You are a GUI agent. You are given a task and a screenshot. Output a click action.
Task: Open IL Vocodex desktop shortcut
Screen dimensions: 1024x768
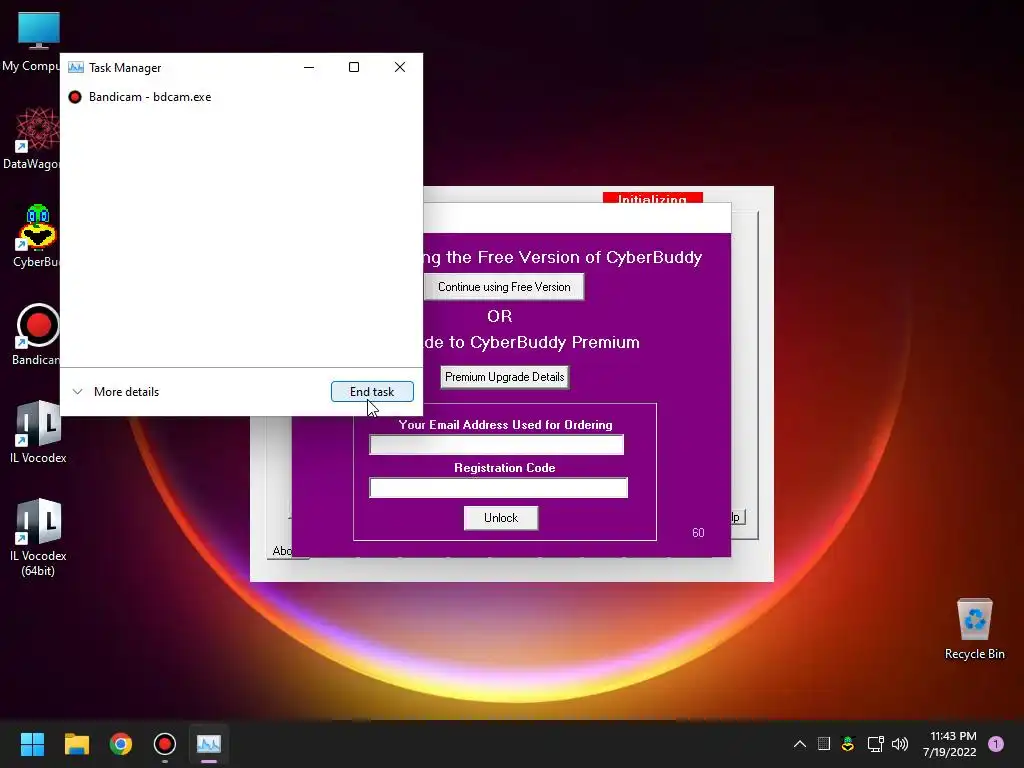pyautogui.click(x=38, y=432)
